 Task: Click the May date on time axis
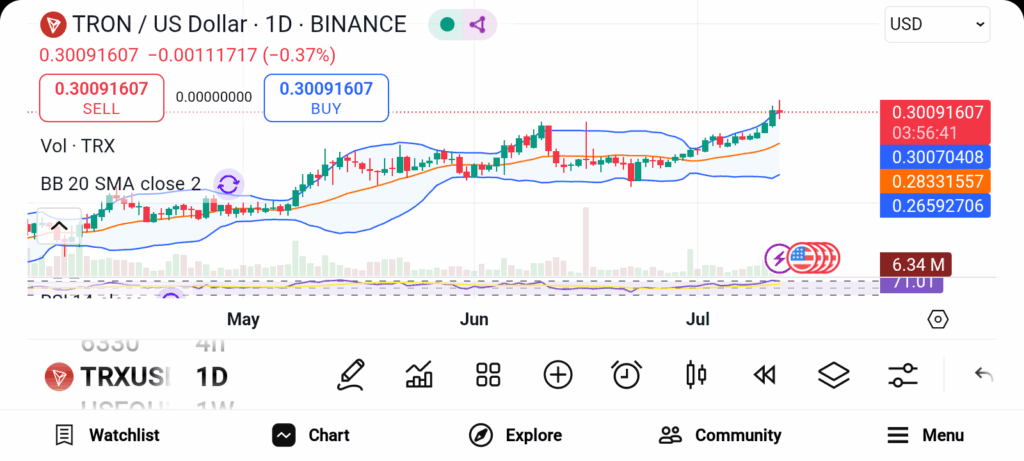pyautogui.click(x=243, y=319)
